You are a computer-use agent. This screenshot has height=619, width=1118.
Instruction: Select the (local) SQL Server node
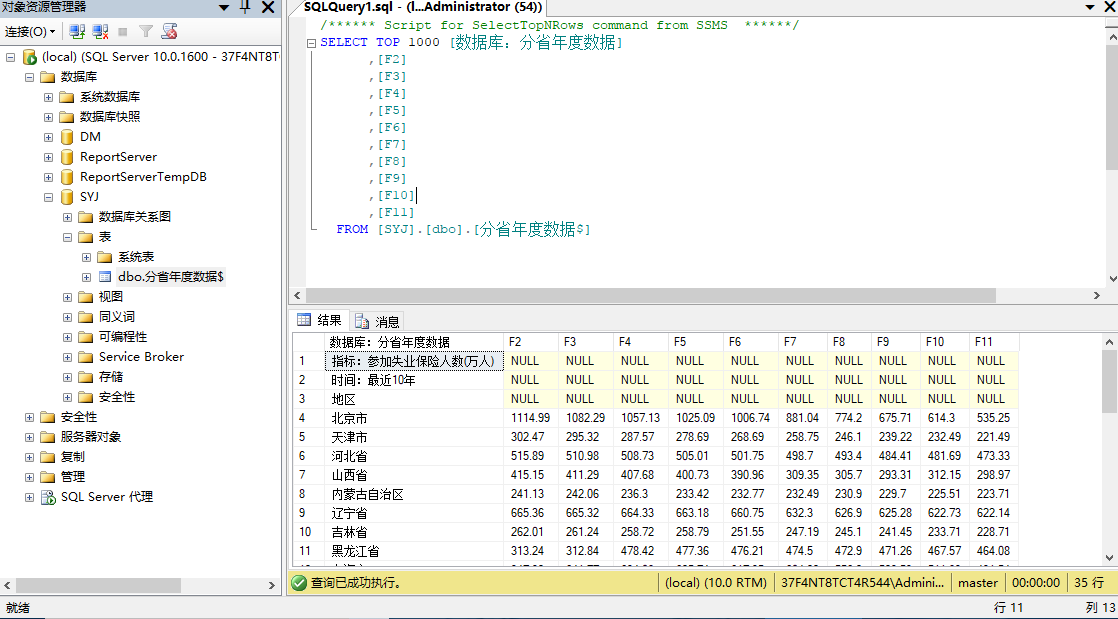pyautogui.click(x=160, y=56)
